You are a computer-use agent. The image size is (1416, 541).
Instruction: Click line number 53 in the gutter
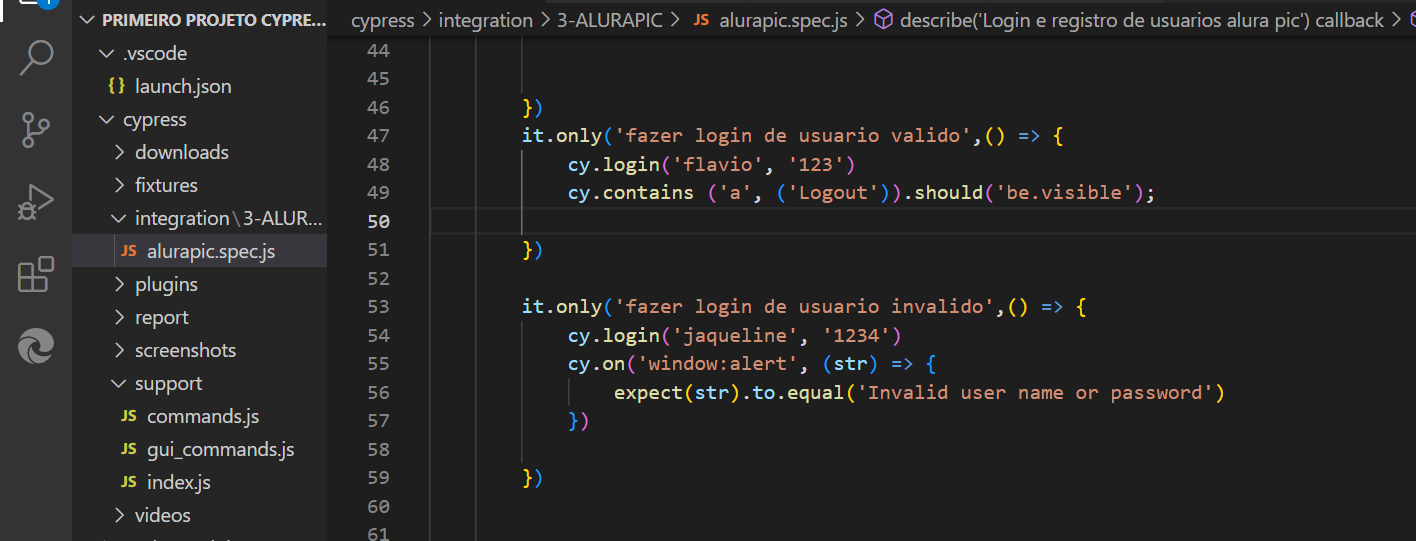[378, 306]
